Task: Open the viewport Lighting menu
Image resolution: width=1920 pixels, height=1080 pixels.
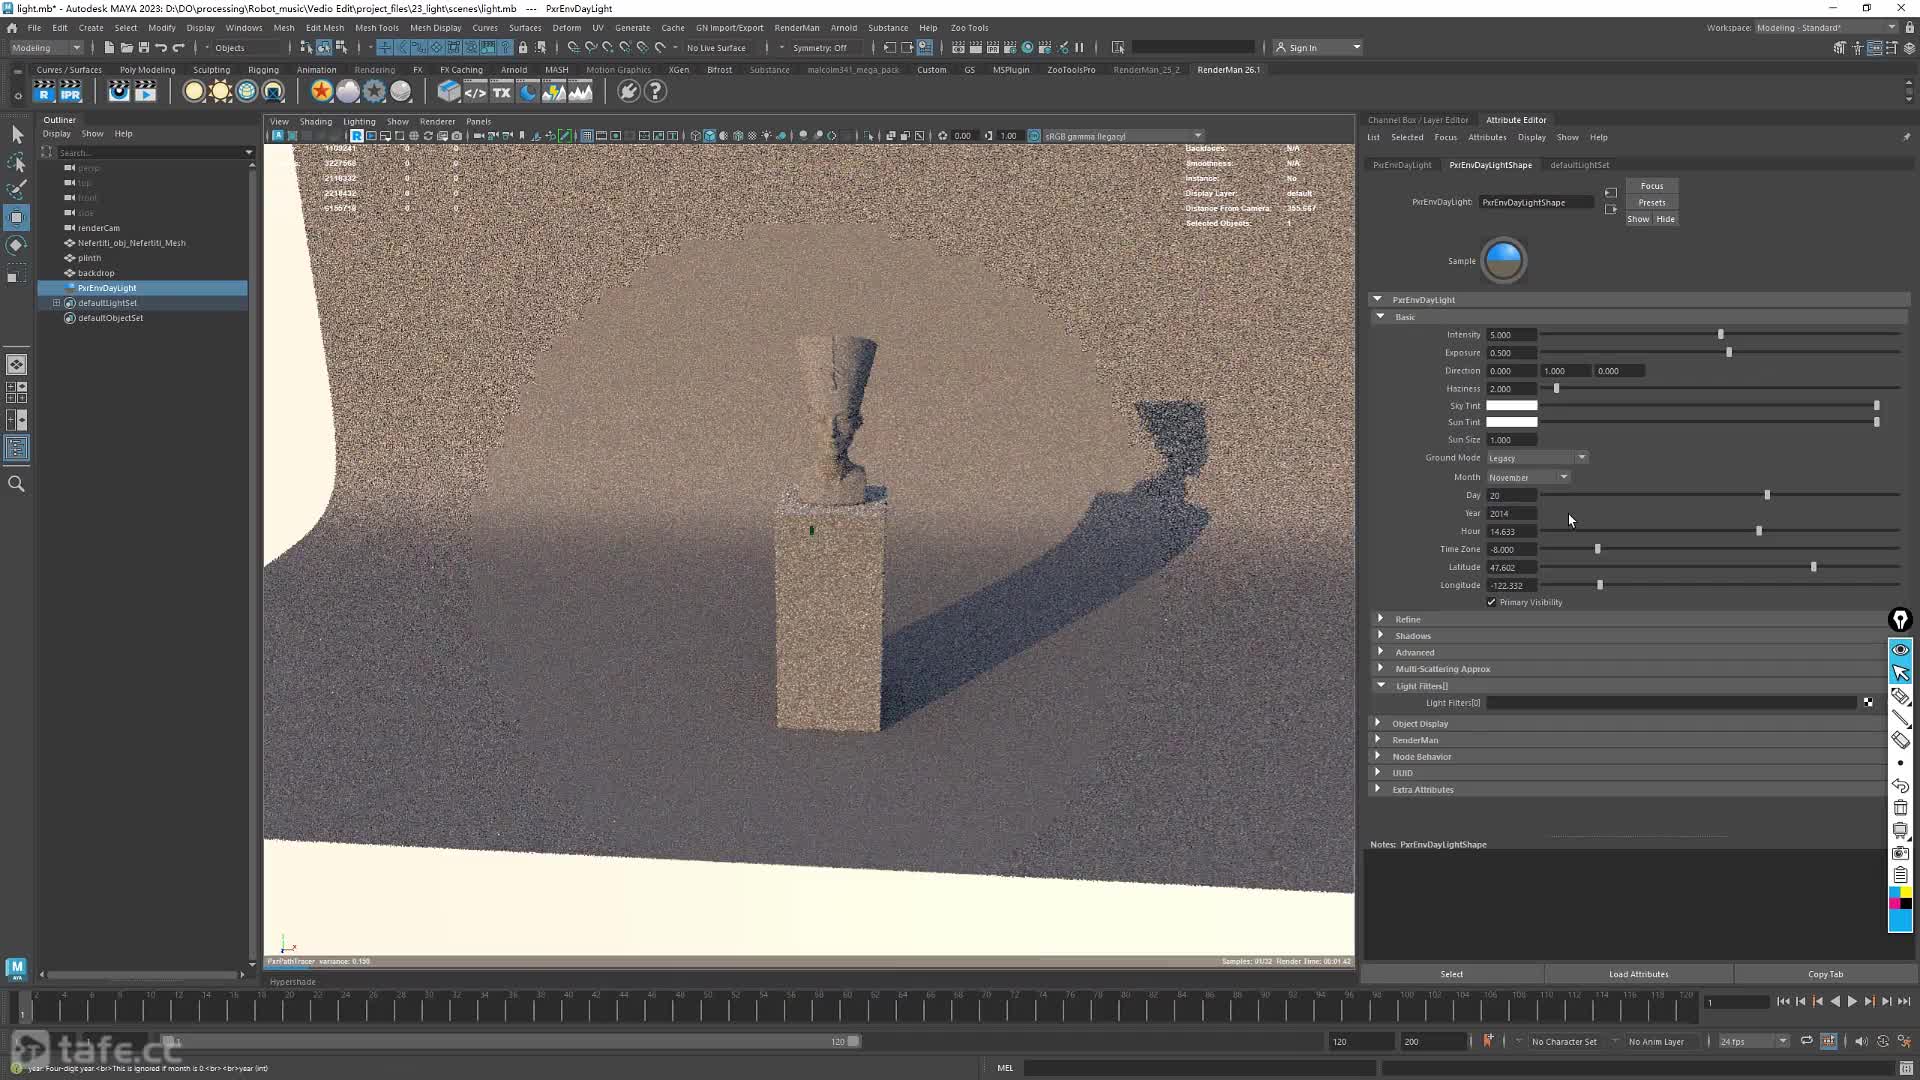Action: click(359, 122)
